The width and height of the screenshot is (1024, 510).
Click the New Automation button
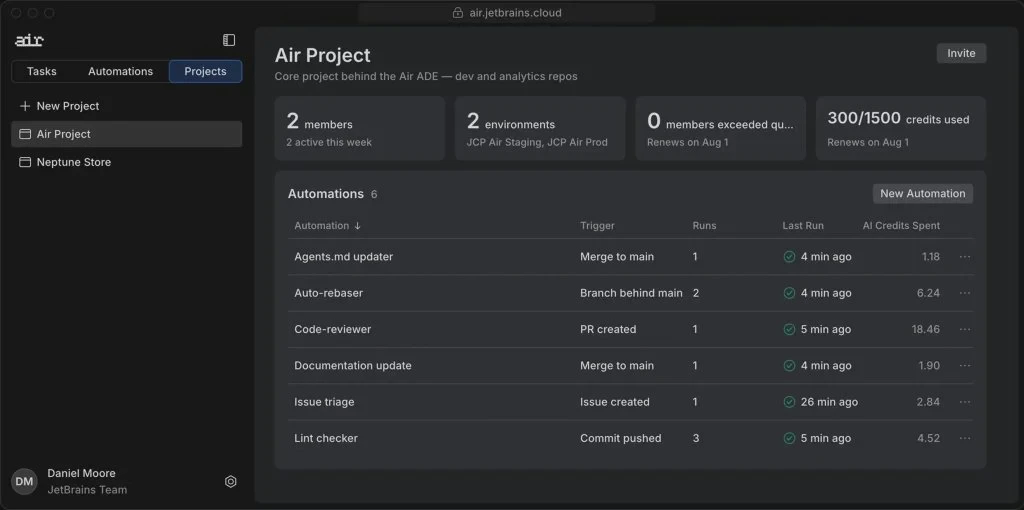[x=923, y=193]
